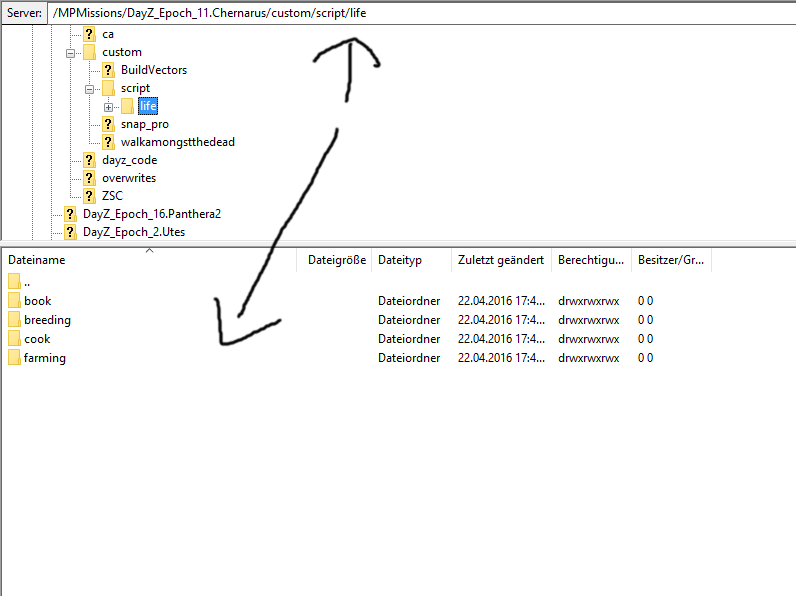Click unknown-folder icon next to DayZ_Epoch_2.Utes
Screen dimensions: 796x596
(70, 232)
